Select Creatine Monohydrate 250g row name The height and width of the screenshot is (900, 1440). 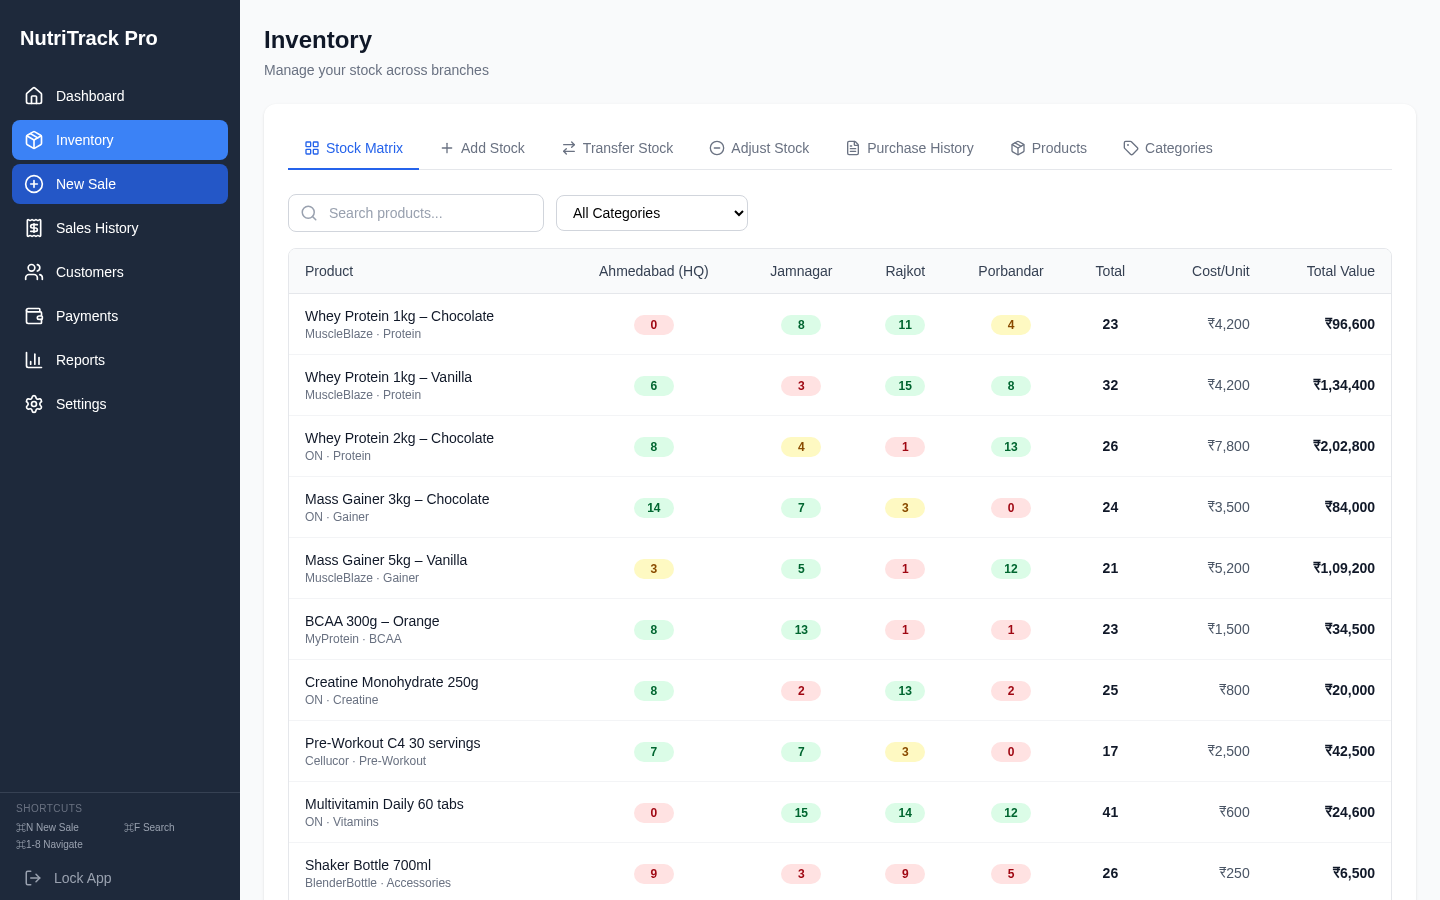(x=392, y=682)
